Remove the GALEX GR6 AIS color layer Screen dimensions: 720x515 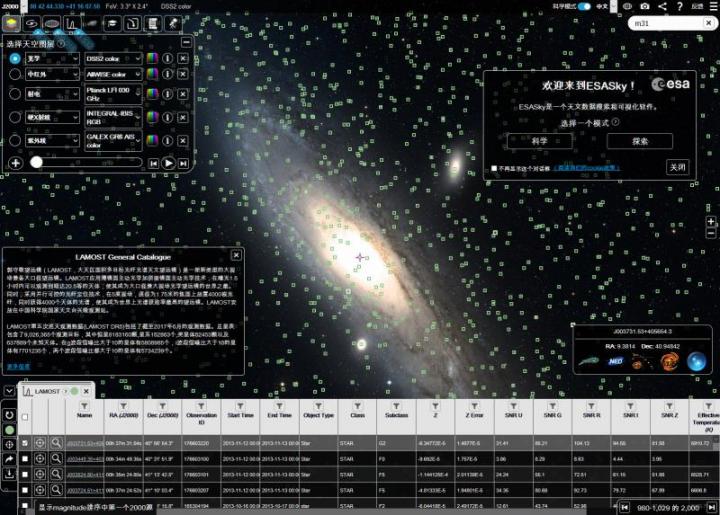[x=183, y=140]
